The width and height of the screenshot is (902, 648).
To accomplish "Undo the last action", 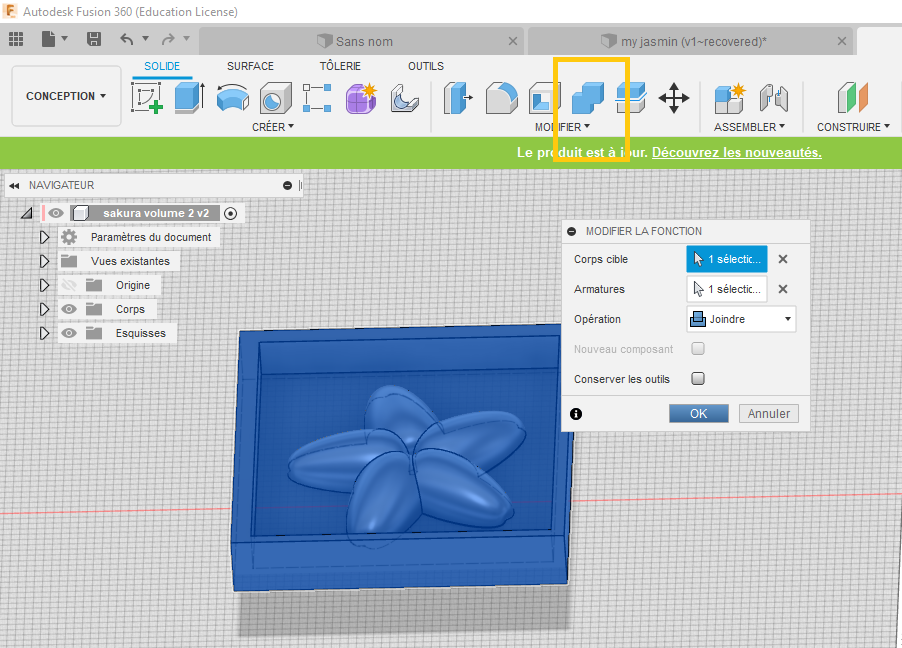I will (127, 39).
